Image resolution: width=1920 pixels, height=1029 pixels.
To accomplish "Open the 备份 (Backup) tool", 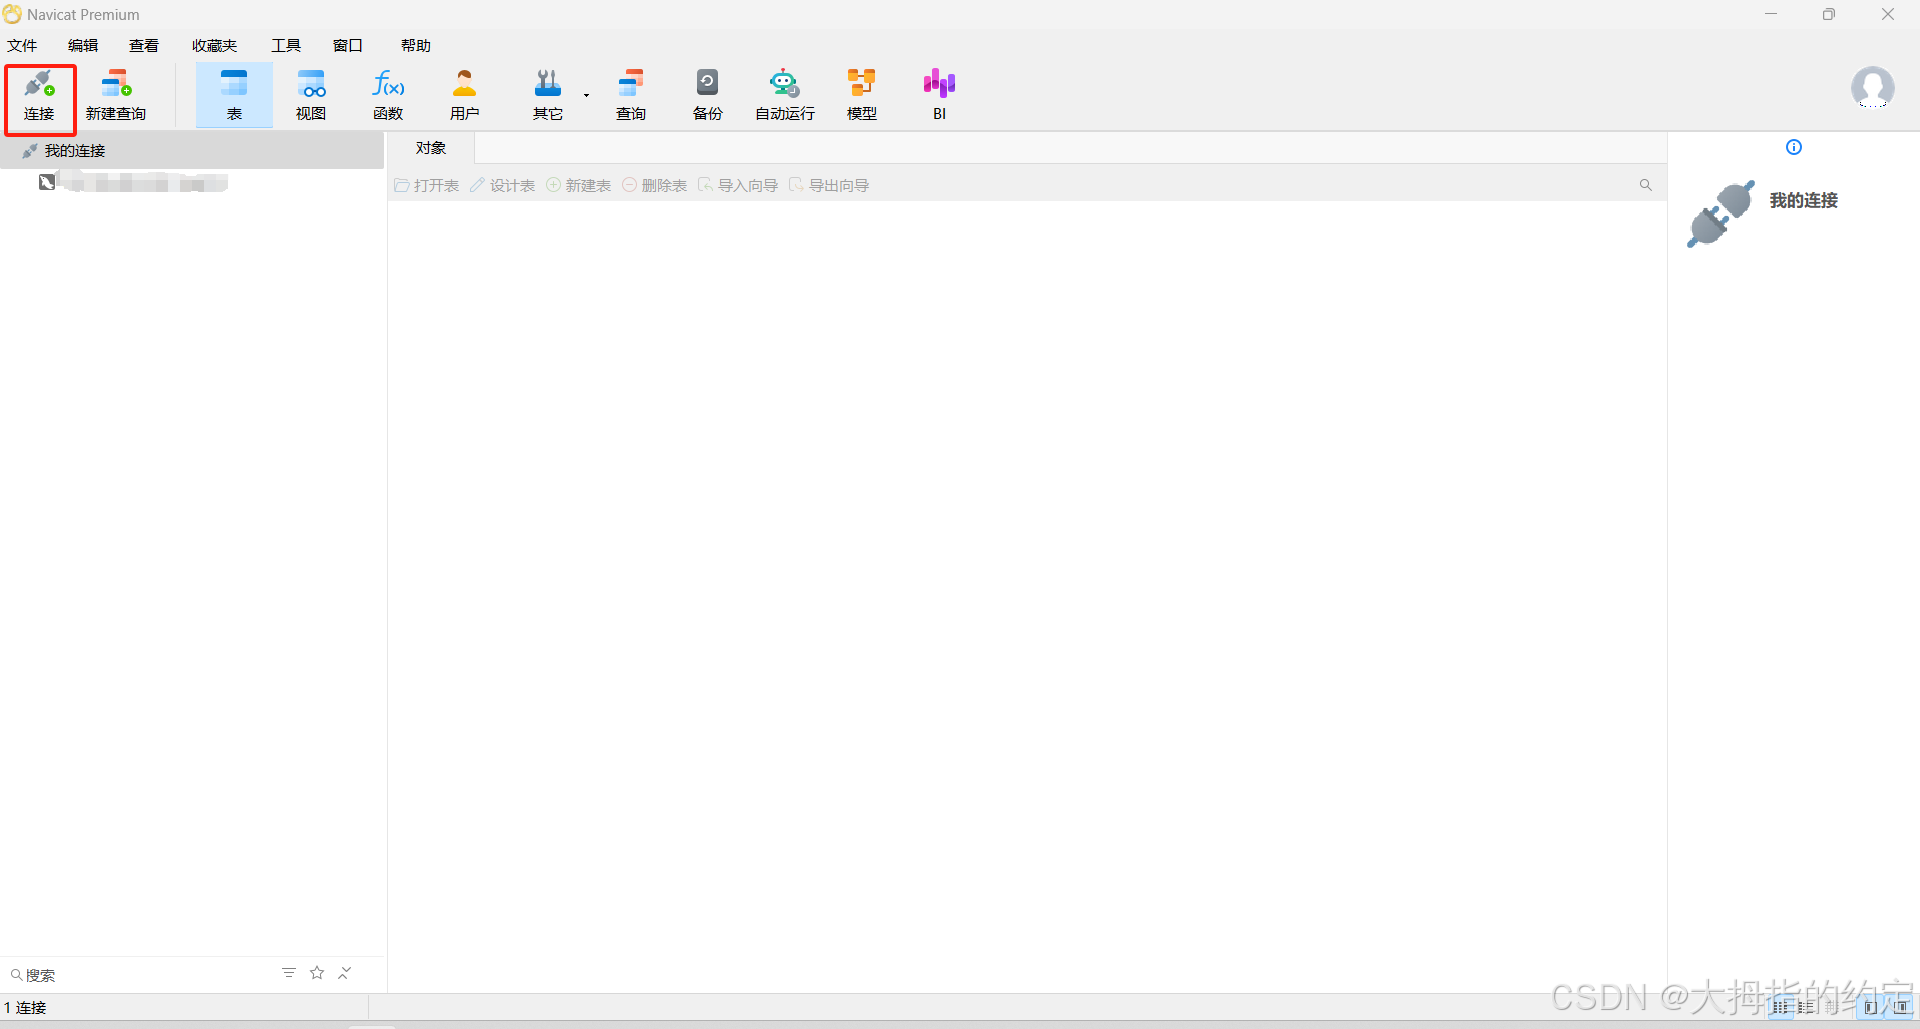I will point(707,96).
